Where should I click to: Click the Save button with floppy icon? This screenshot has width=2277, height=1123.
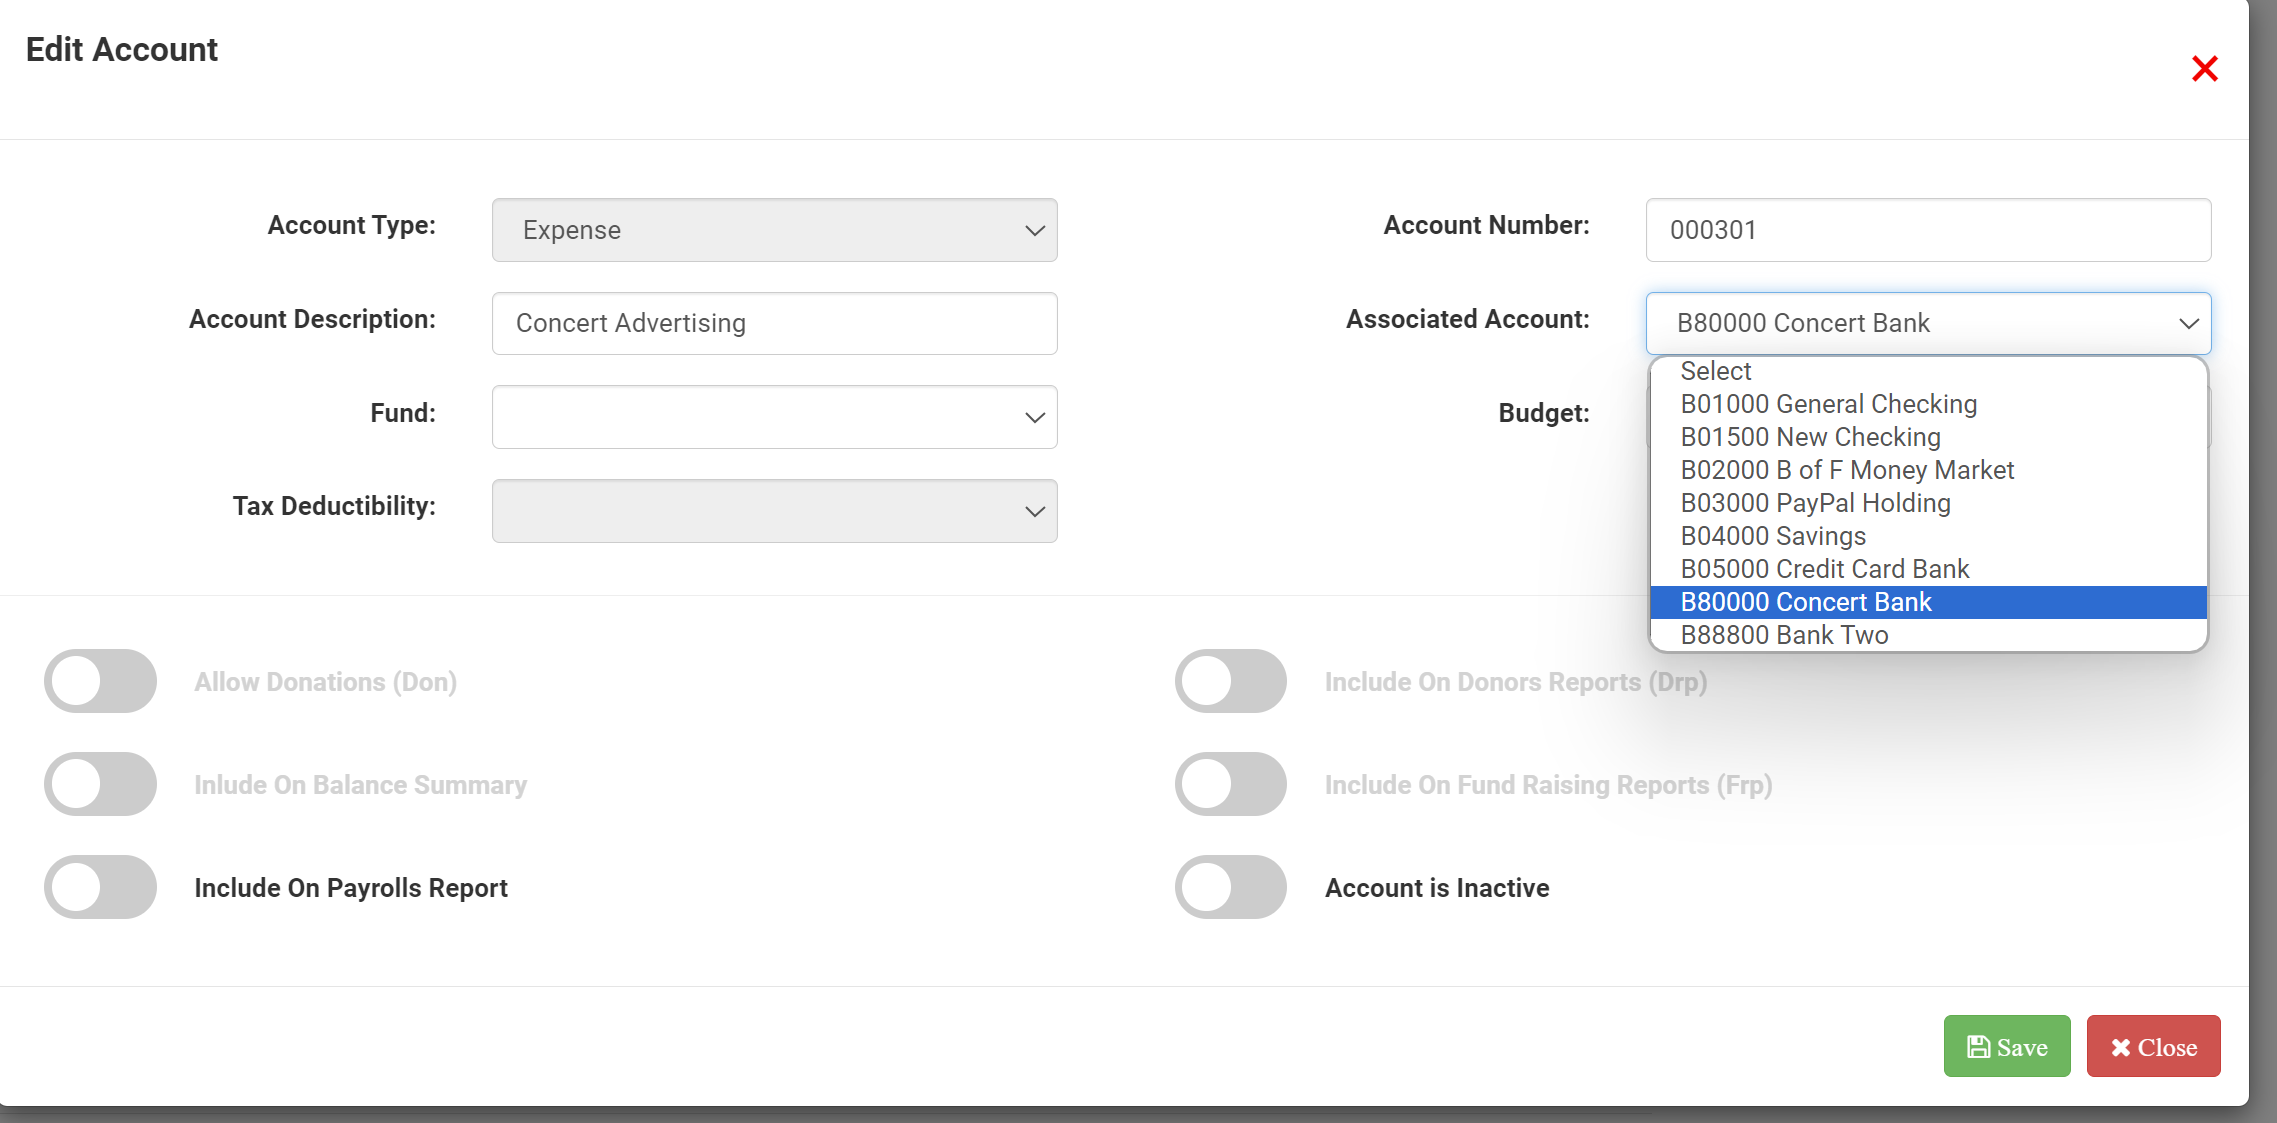pos(2006,1046)
